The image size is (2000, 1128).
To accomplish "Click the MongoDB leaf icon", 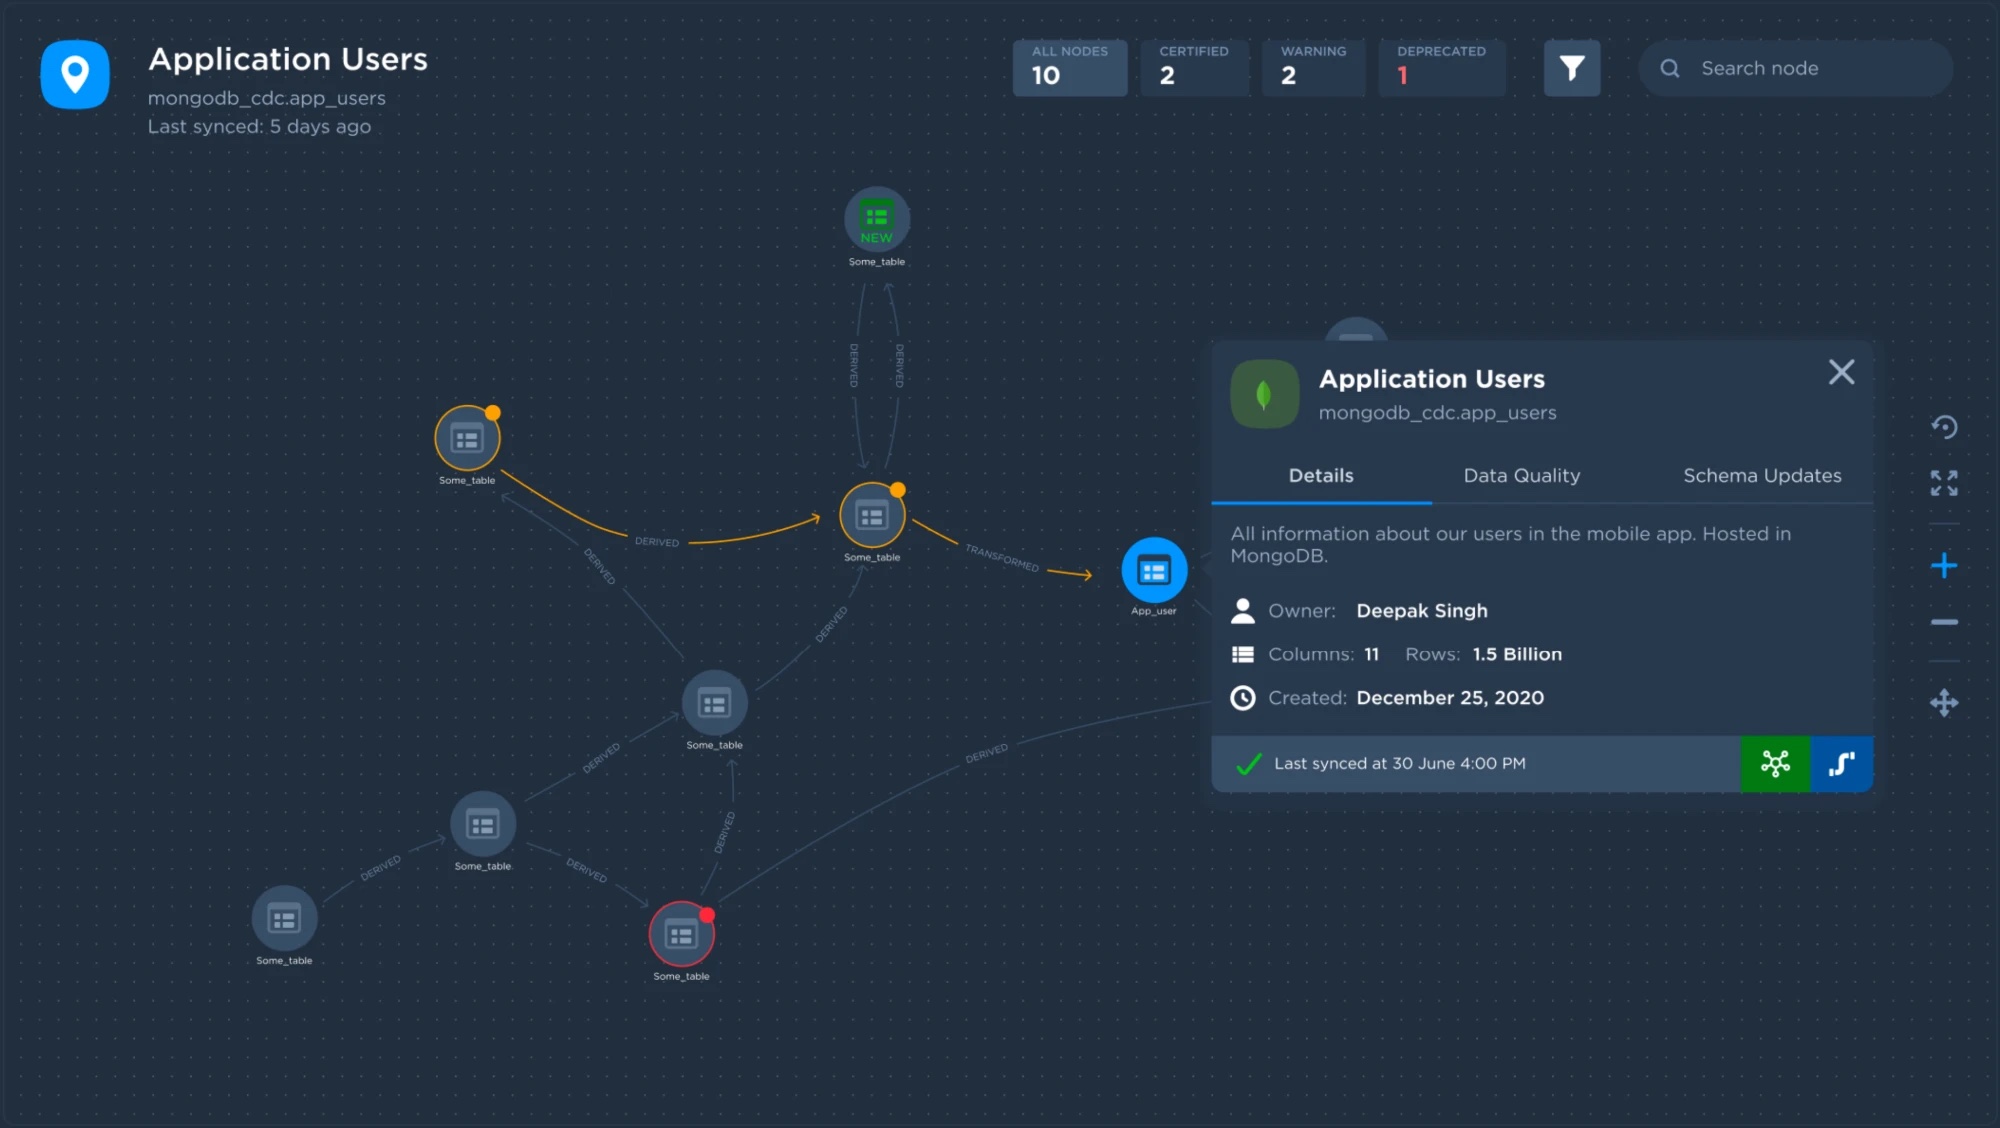I will (1265, 394).
